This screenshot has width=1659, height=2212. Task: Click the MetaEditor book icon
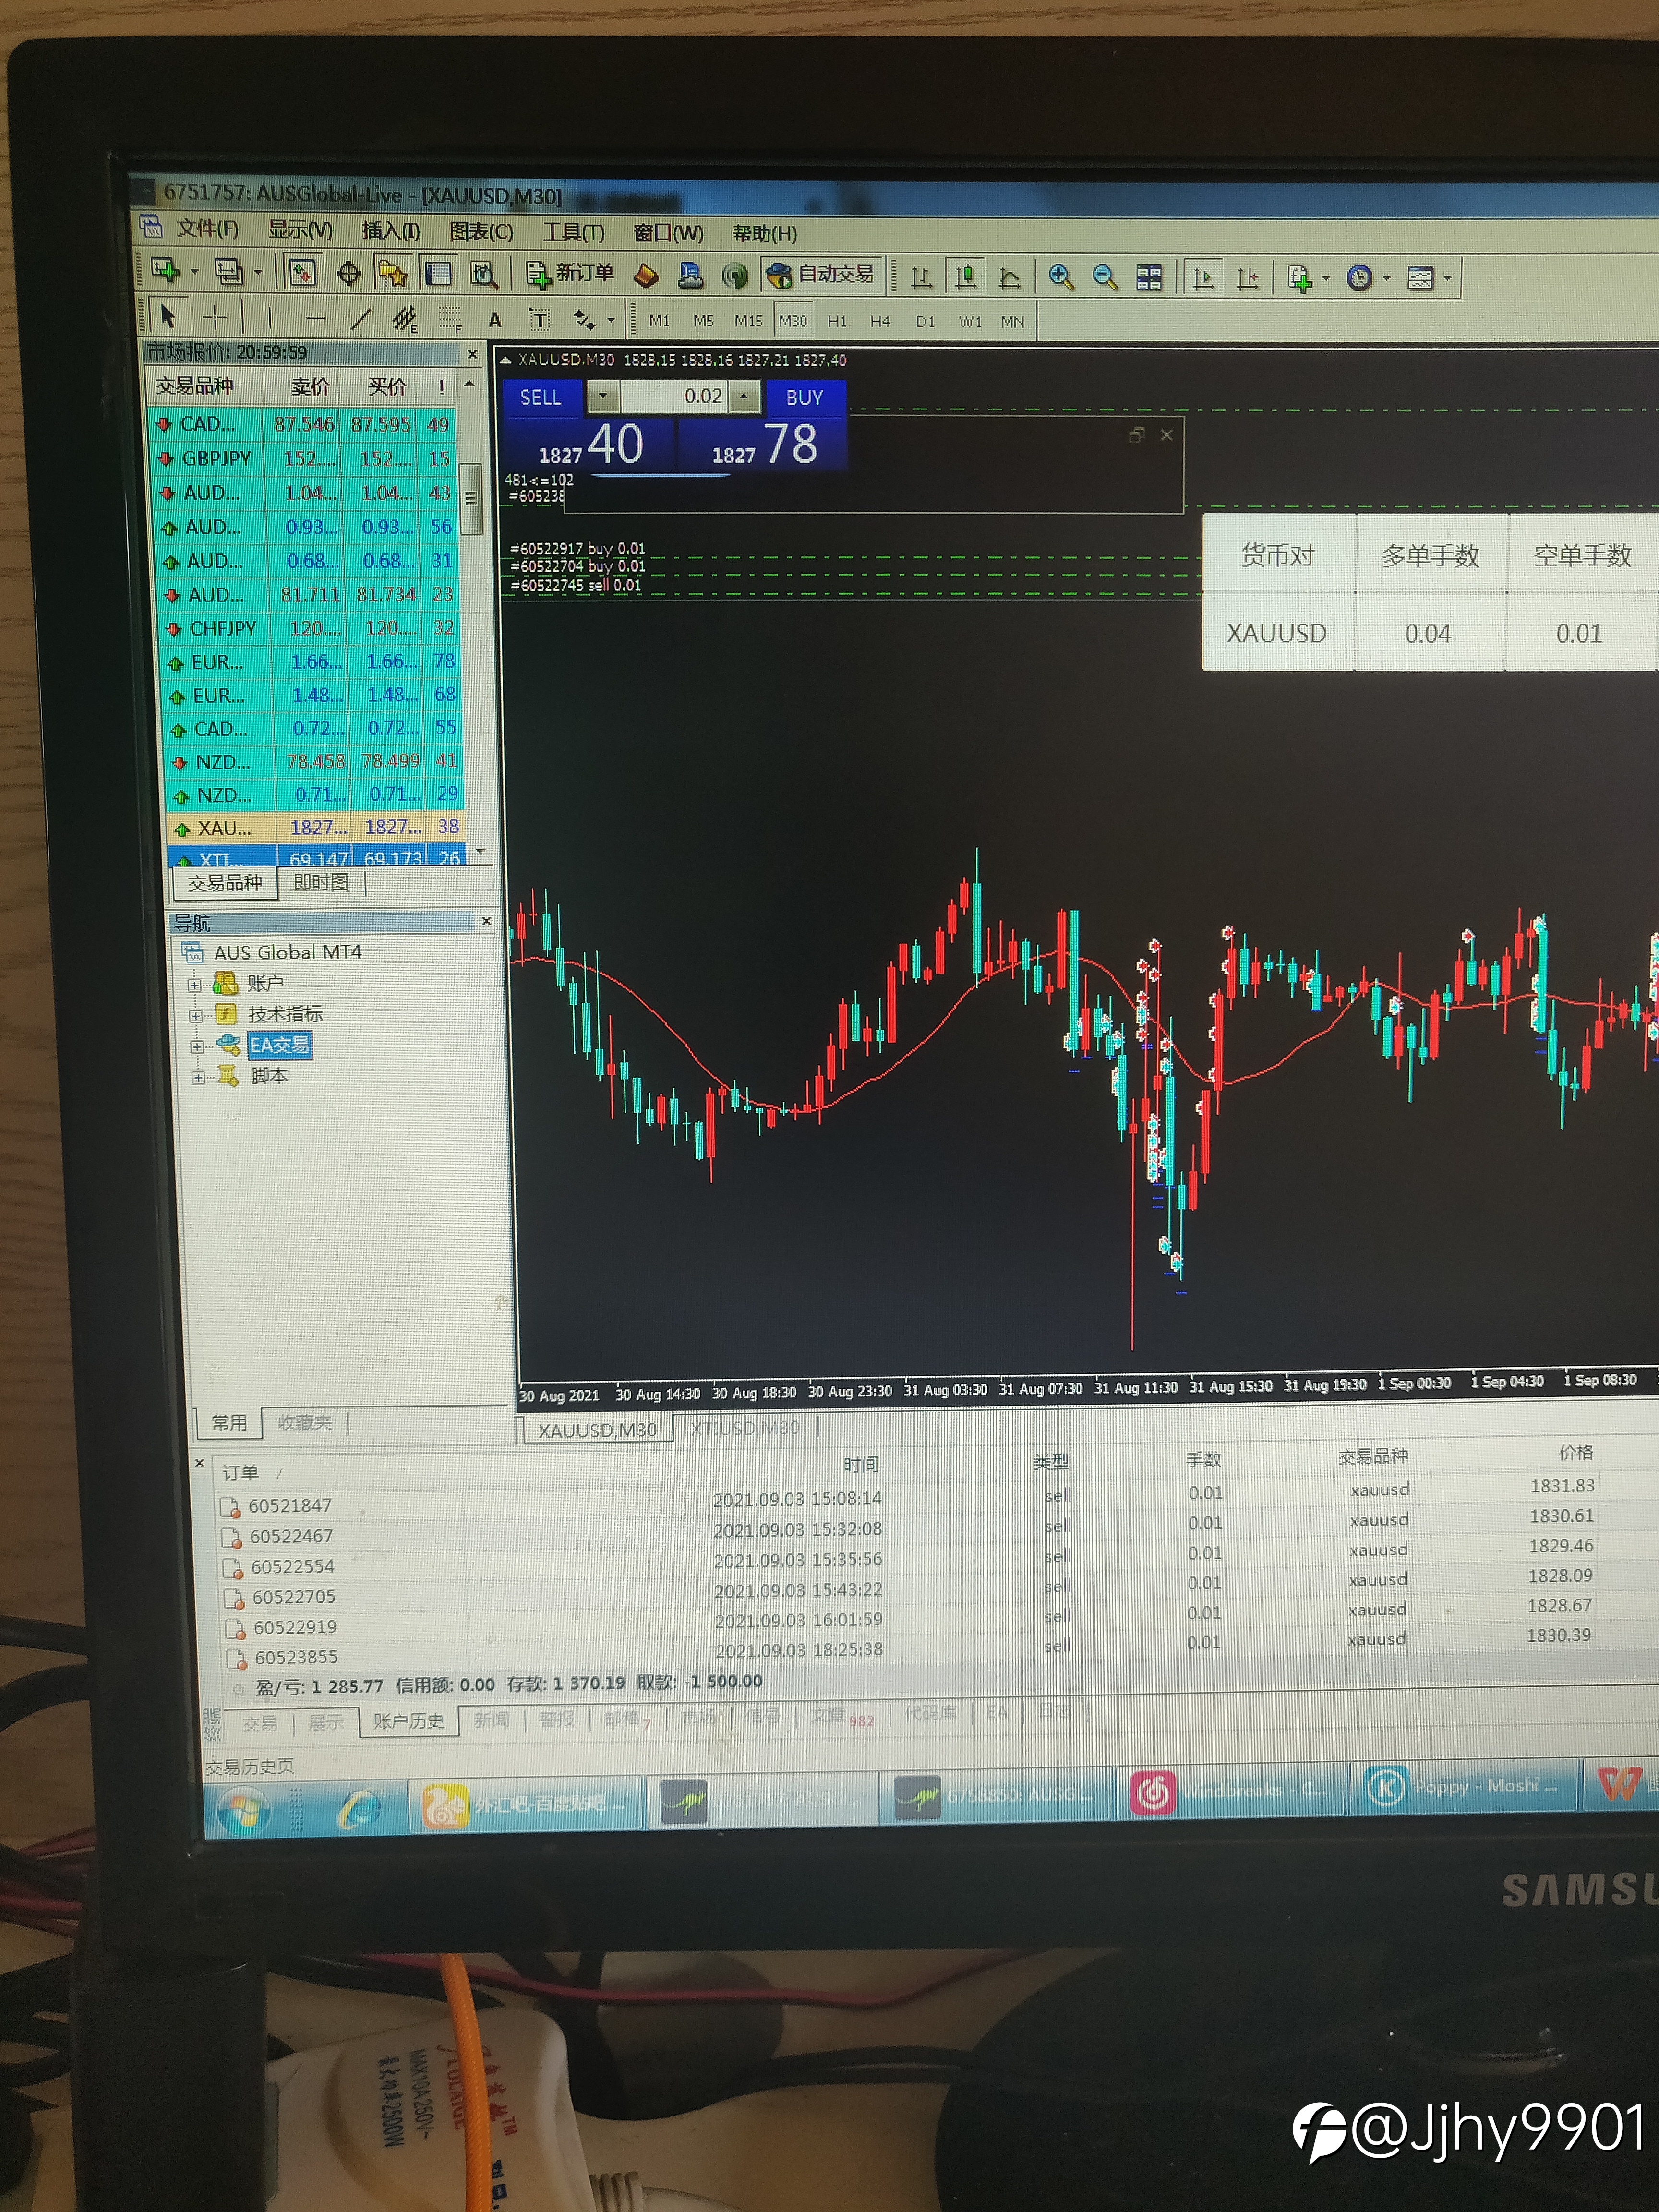[646, 275]
